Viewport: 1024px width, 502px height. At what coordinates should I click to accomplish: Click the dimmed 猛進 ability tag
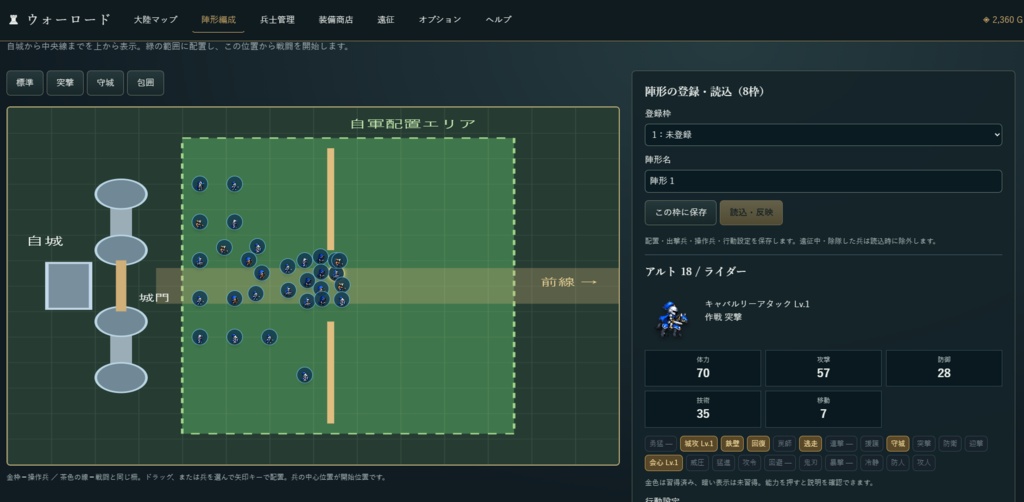(723, 463)
